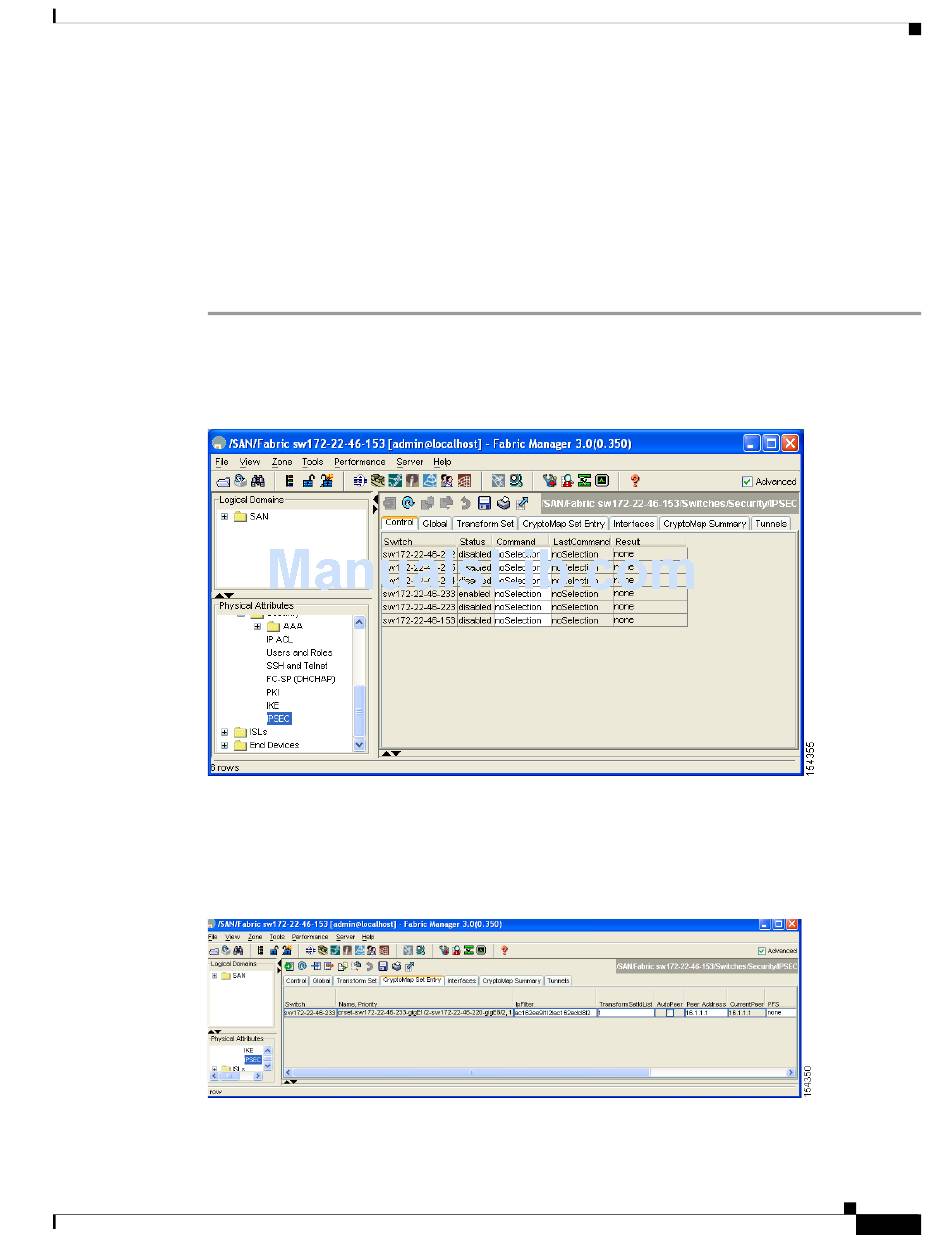Toggle the Advanced checkbox in upper window
Image resolution: width=950 pixels, height=1248 pixels.
pyautogui.click(x=747, y=482)
